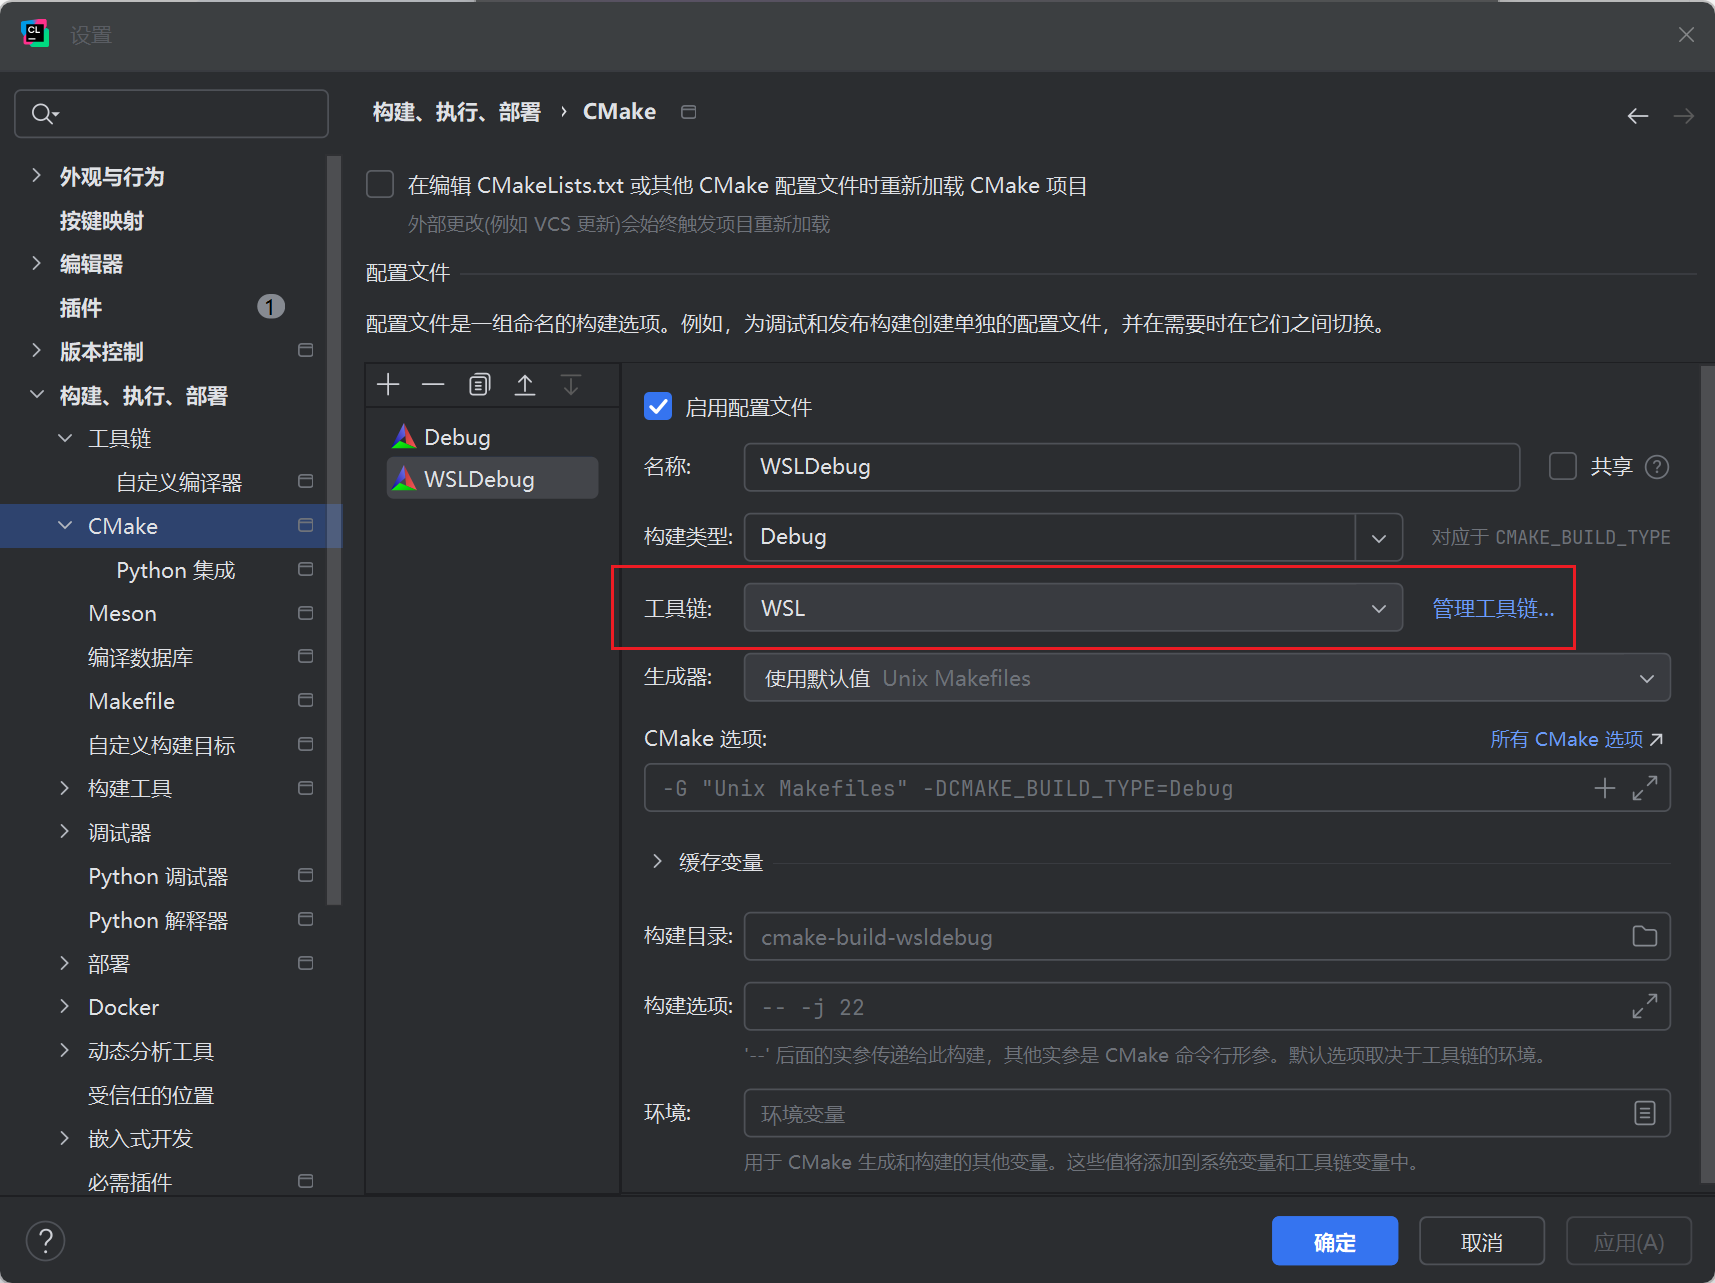This screenshot has height=1283, width=1715.
Task: Open the 环境变量 editor list icon
Action: [1645, 1113]
